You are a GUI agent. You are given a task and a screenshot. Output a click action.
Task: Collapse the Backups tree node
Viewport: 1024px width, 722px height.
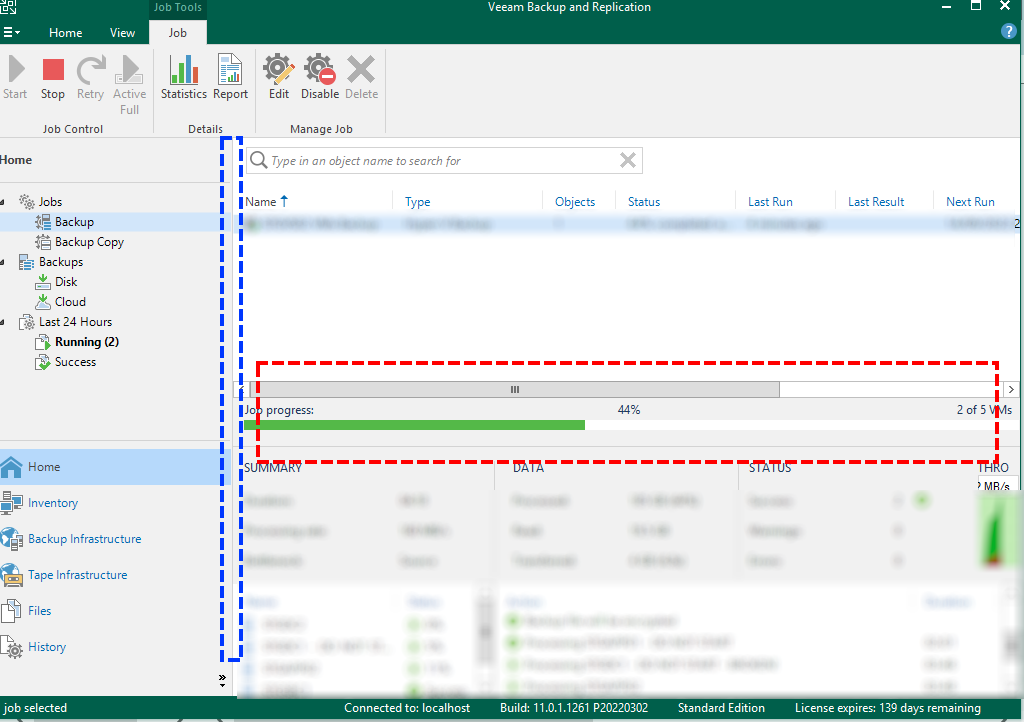tap(3, 262)
